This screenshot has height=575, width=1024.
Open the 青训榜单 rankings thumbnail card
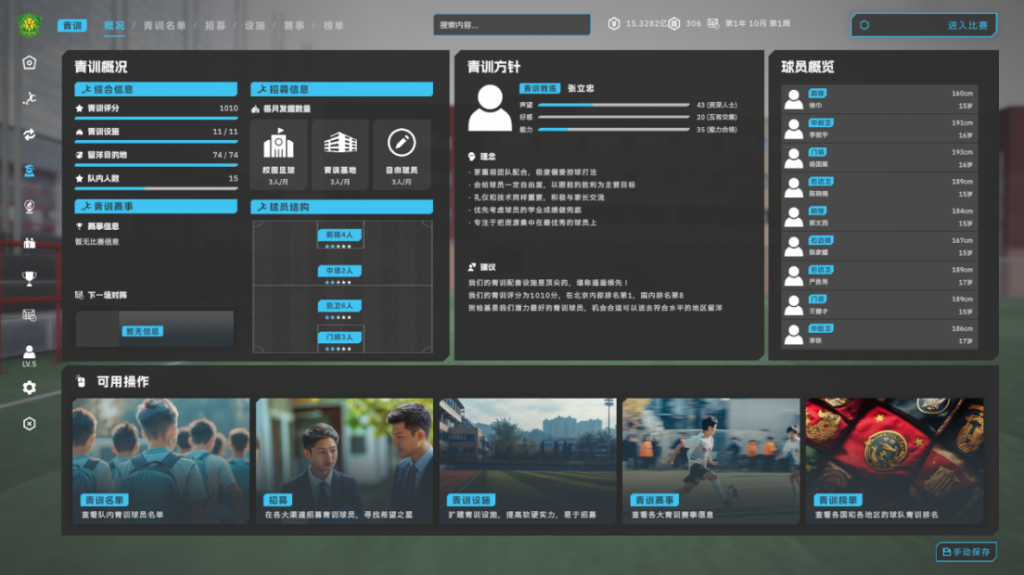coord(894,460)
